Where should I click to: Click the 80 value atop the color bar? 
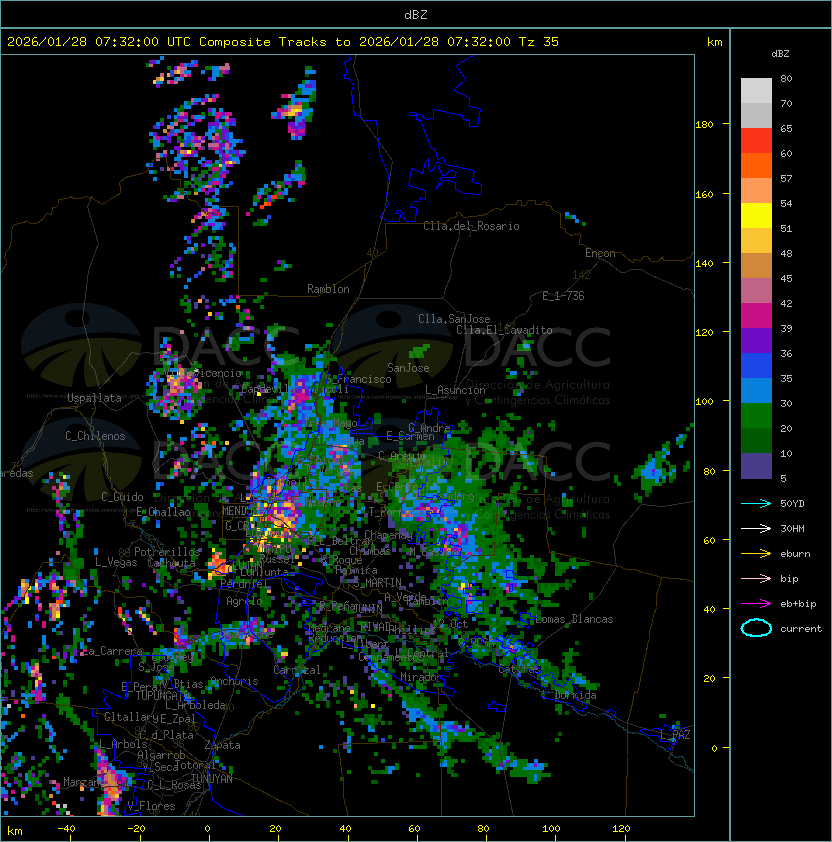pos(786,78)
